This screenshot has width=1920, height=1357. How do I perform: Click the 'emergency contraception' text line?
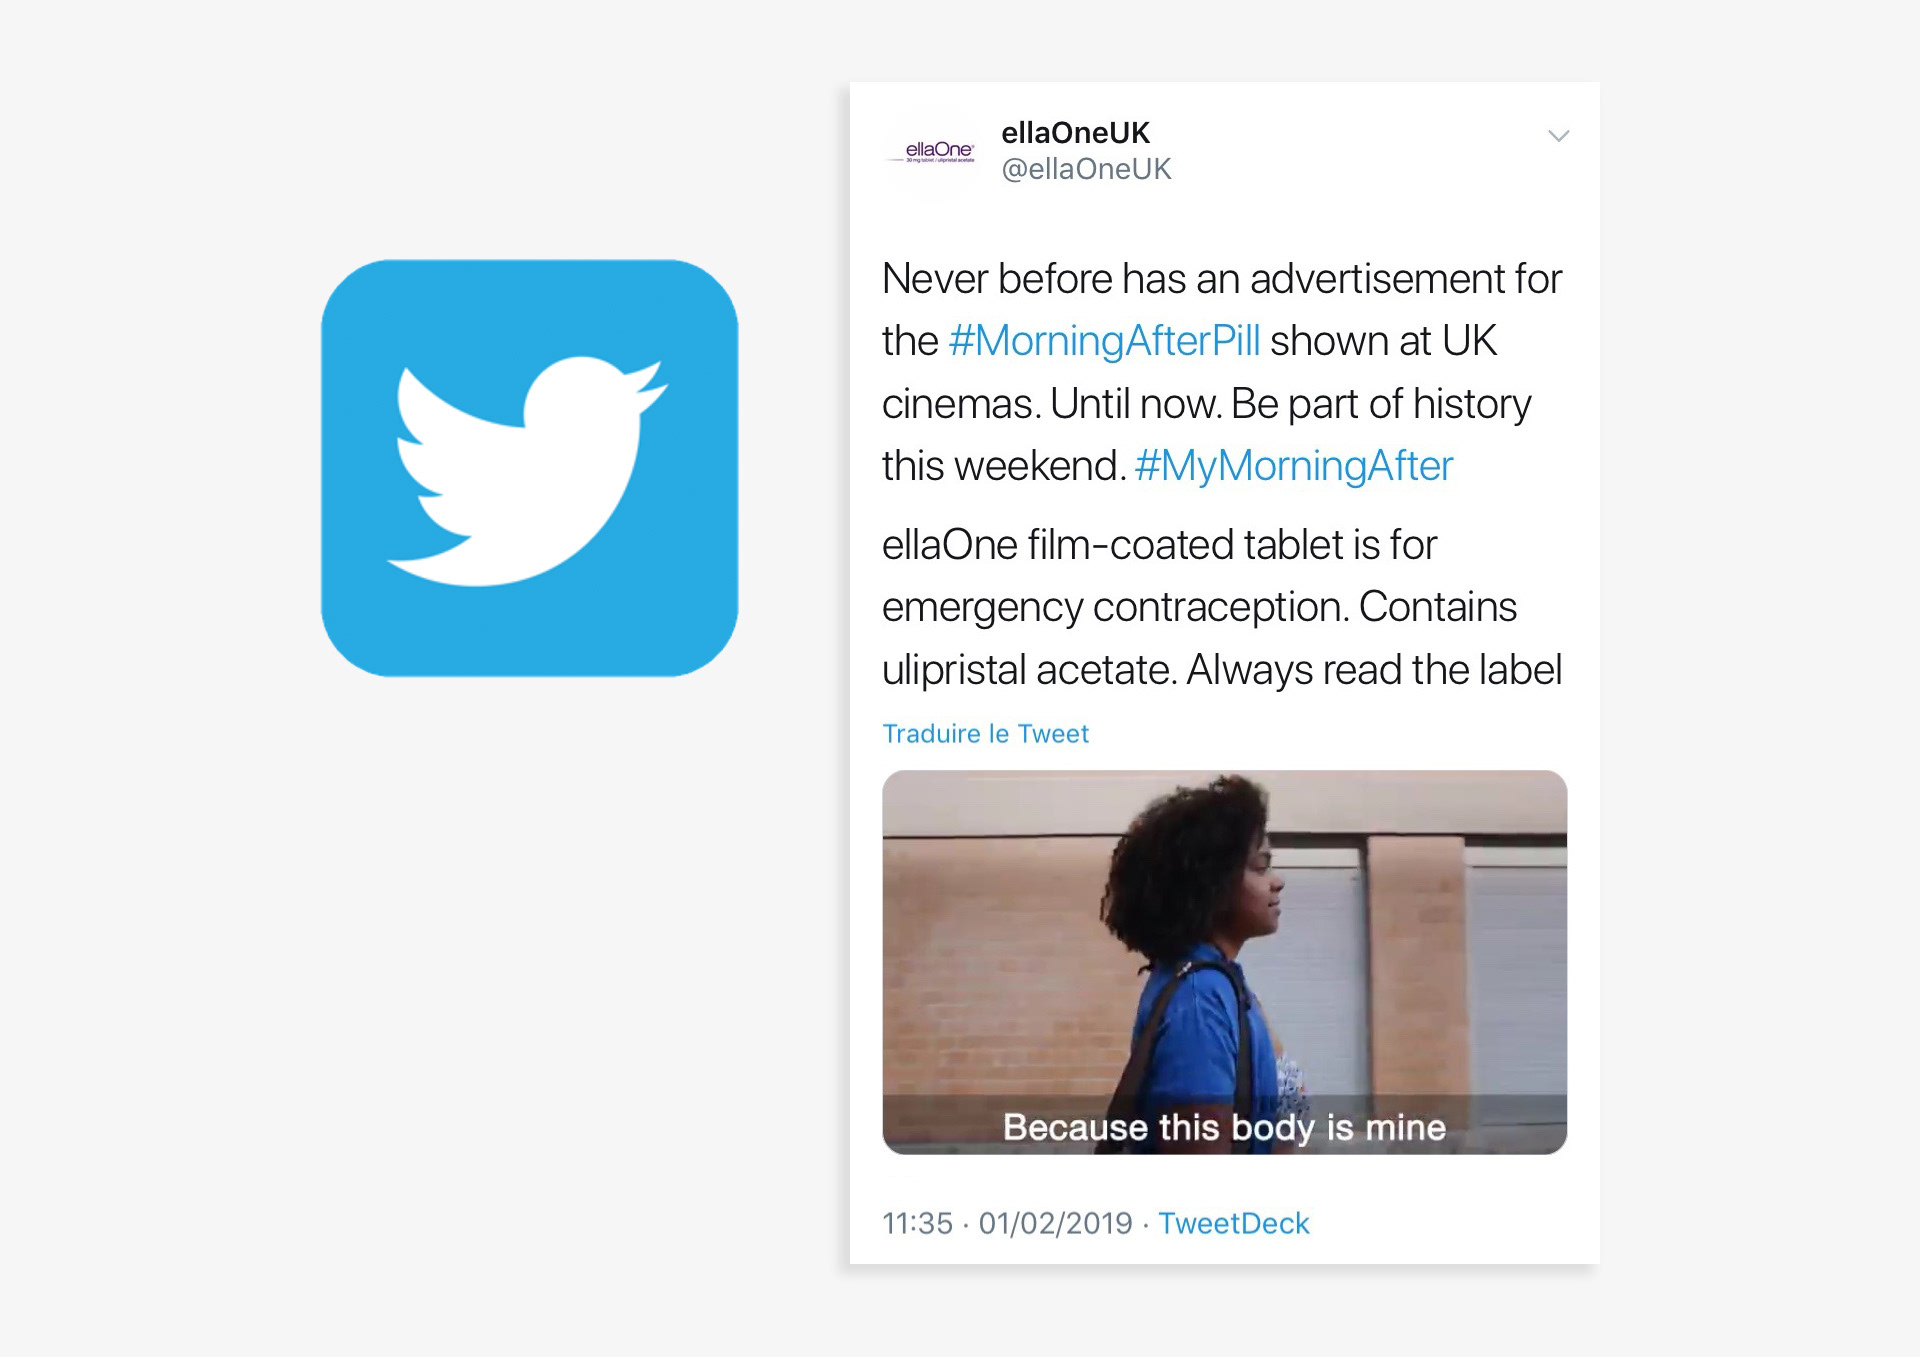(x=1199, y=607)
